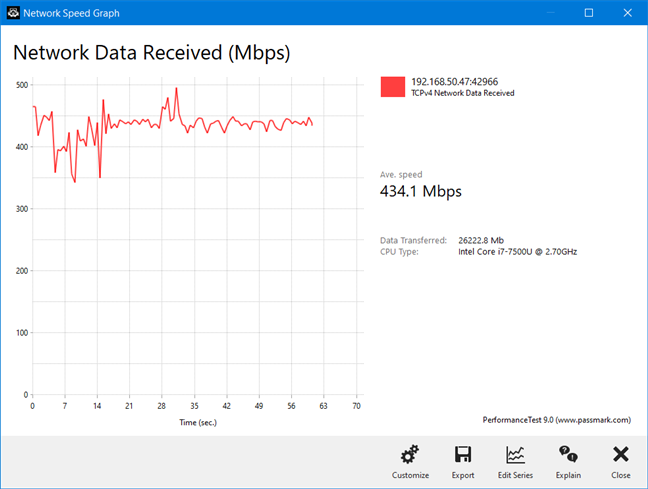This screenshot has height=489, width=648.
Task: Click the Close X icon in bottom toolbar
Action: coord(621,454)
